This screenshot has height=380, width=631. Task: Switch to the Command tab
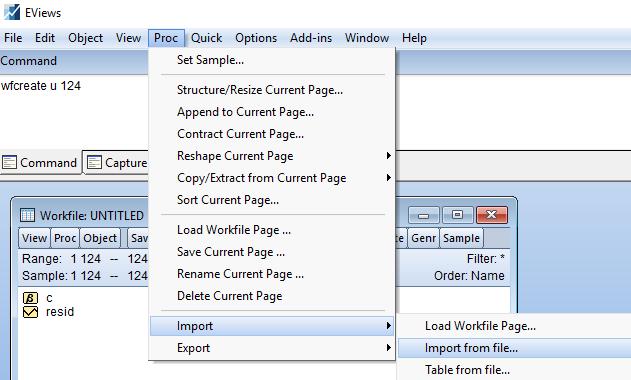[x=40, y=163]
